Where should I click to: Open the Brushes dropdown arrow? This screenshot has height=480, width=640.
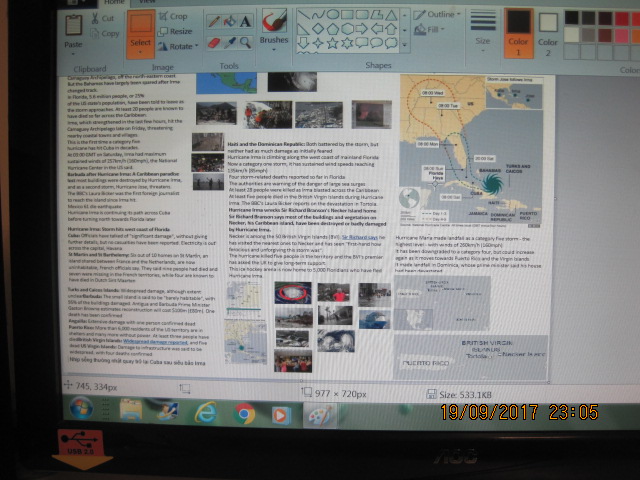point(274,49)
